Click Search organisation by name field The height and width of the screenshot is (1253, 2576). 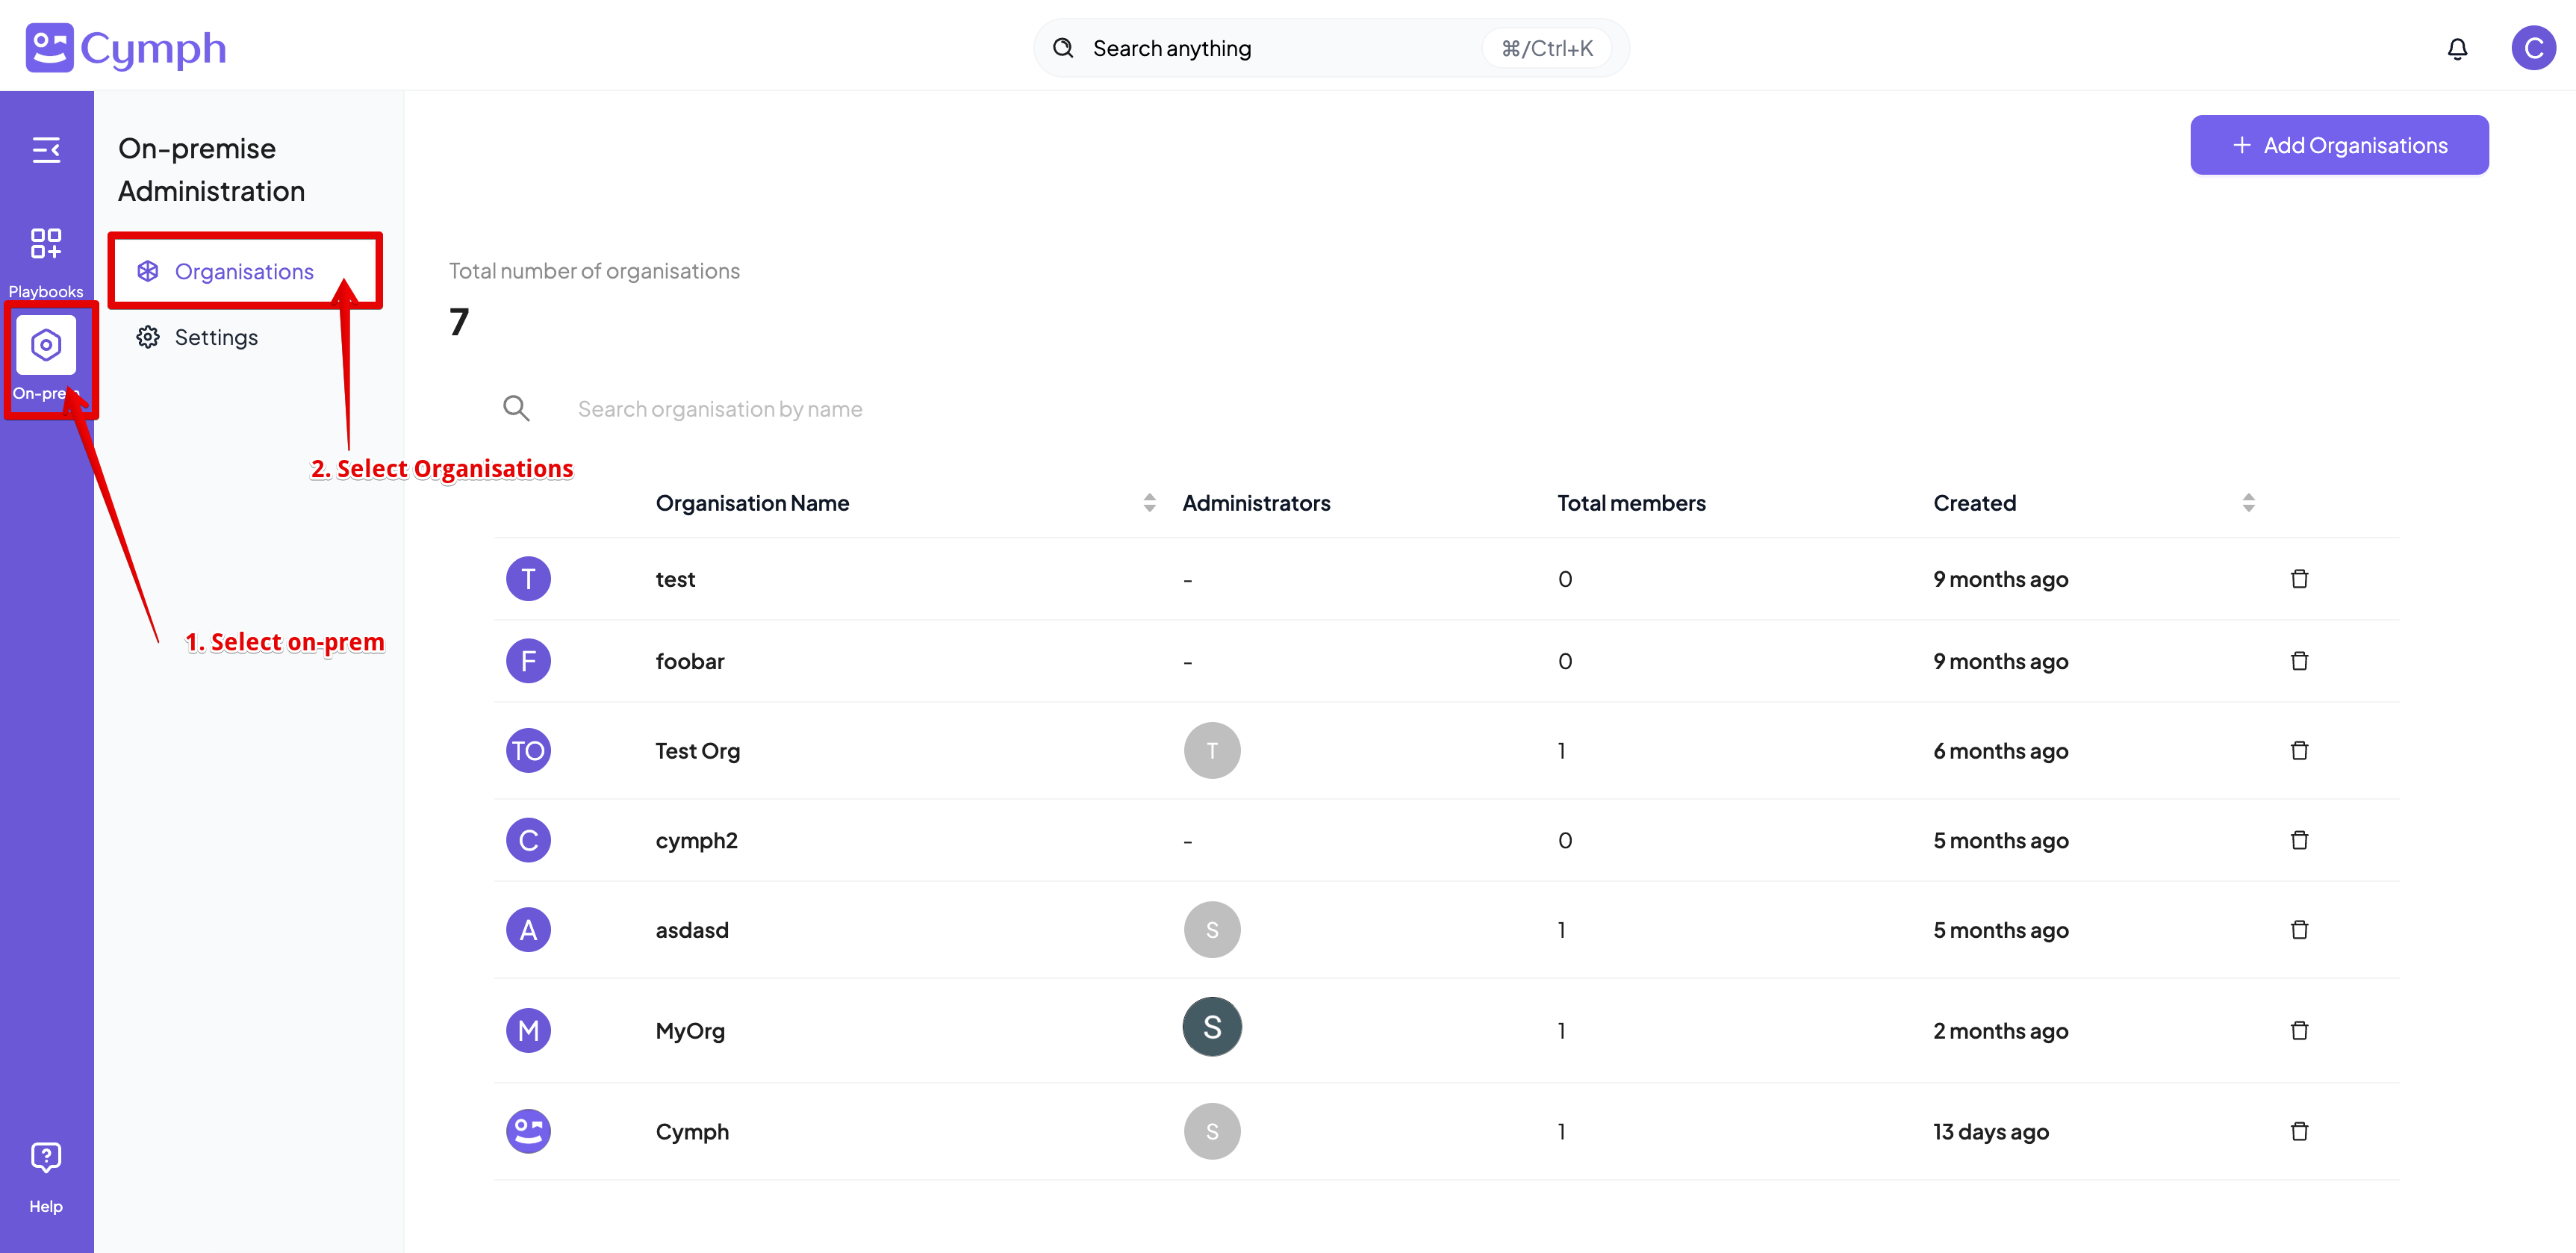click(720, 409)
